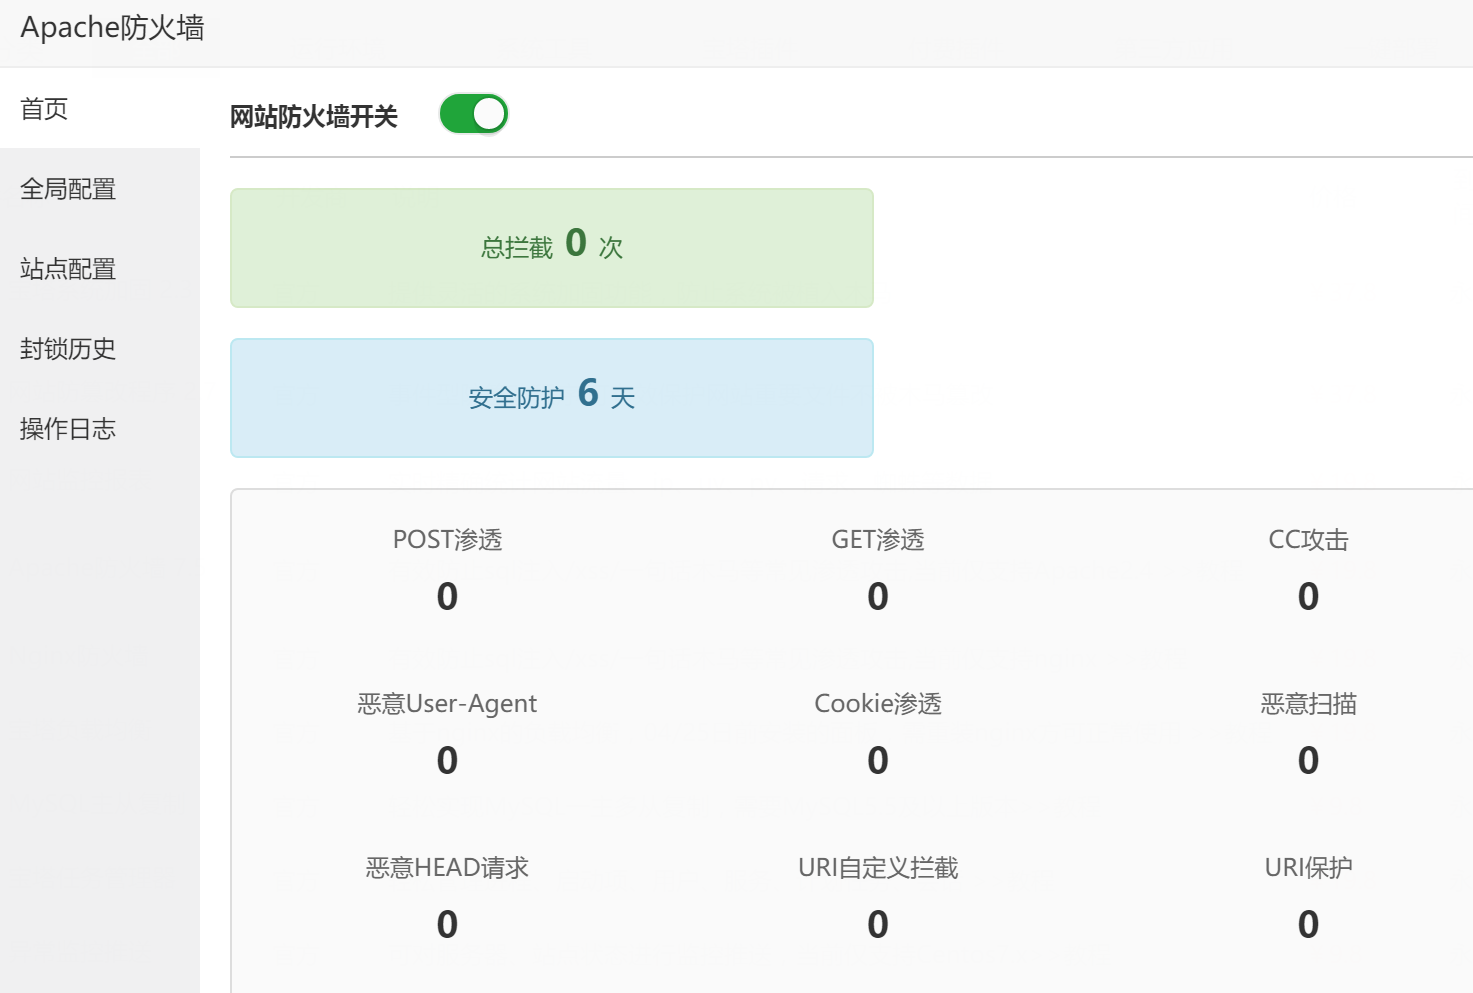Click the count under Cookie渗透
Image resolution: width=1473 pixels, height=993 pixels.
click(878, 761)
